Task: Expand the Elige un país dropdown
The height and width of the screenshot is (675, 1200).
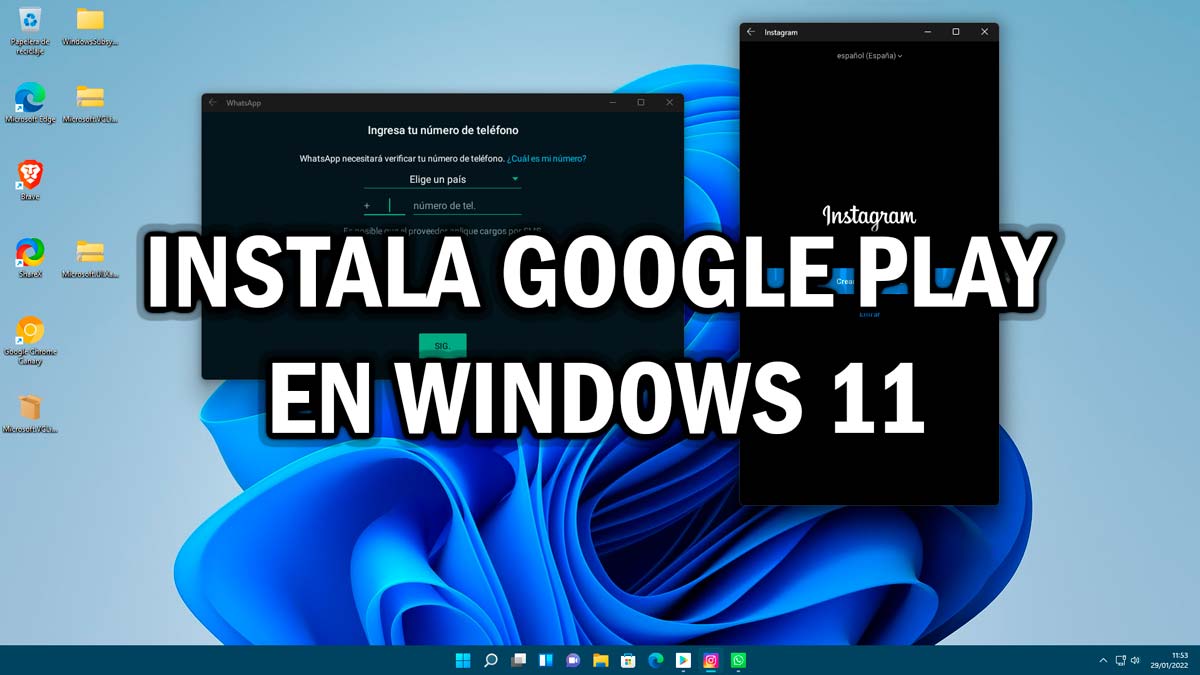Action: click(x=442, y=179)
